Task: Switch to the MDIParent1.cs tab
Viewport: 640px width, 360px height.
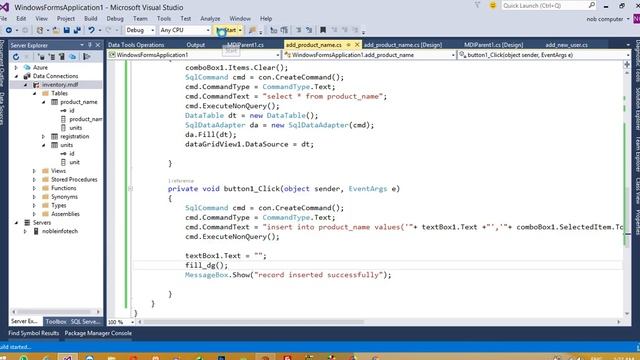Action: coord(245,45)
